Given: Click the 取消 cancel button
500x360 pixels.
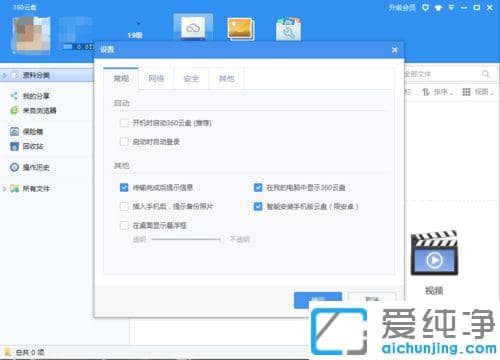Looking at the screenshot, I should tap(372, 299).
